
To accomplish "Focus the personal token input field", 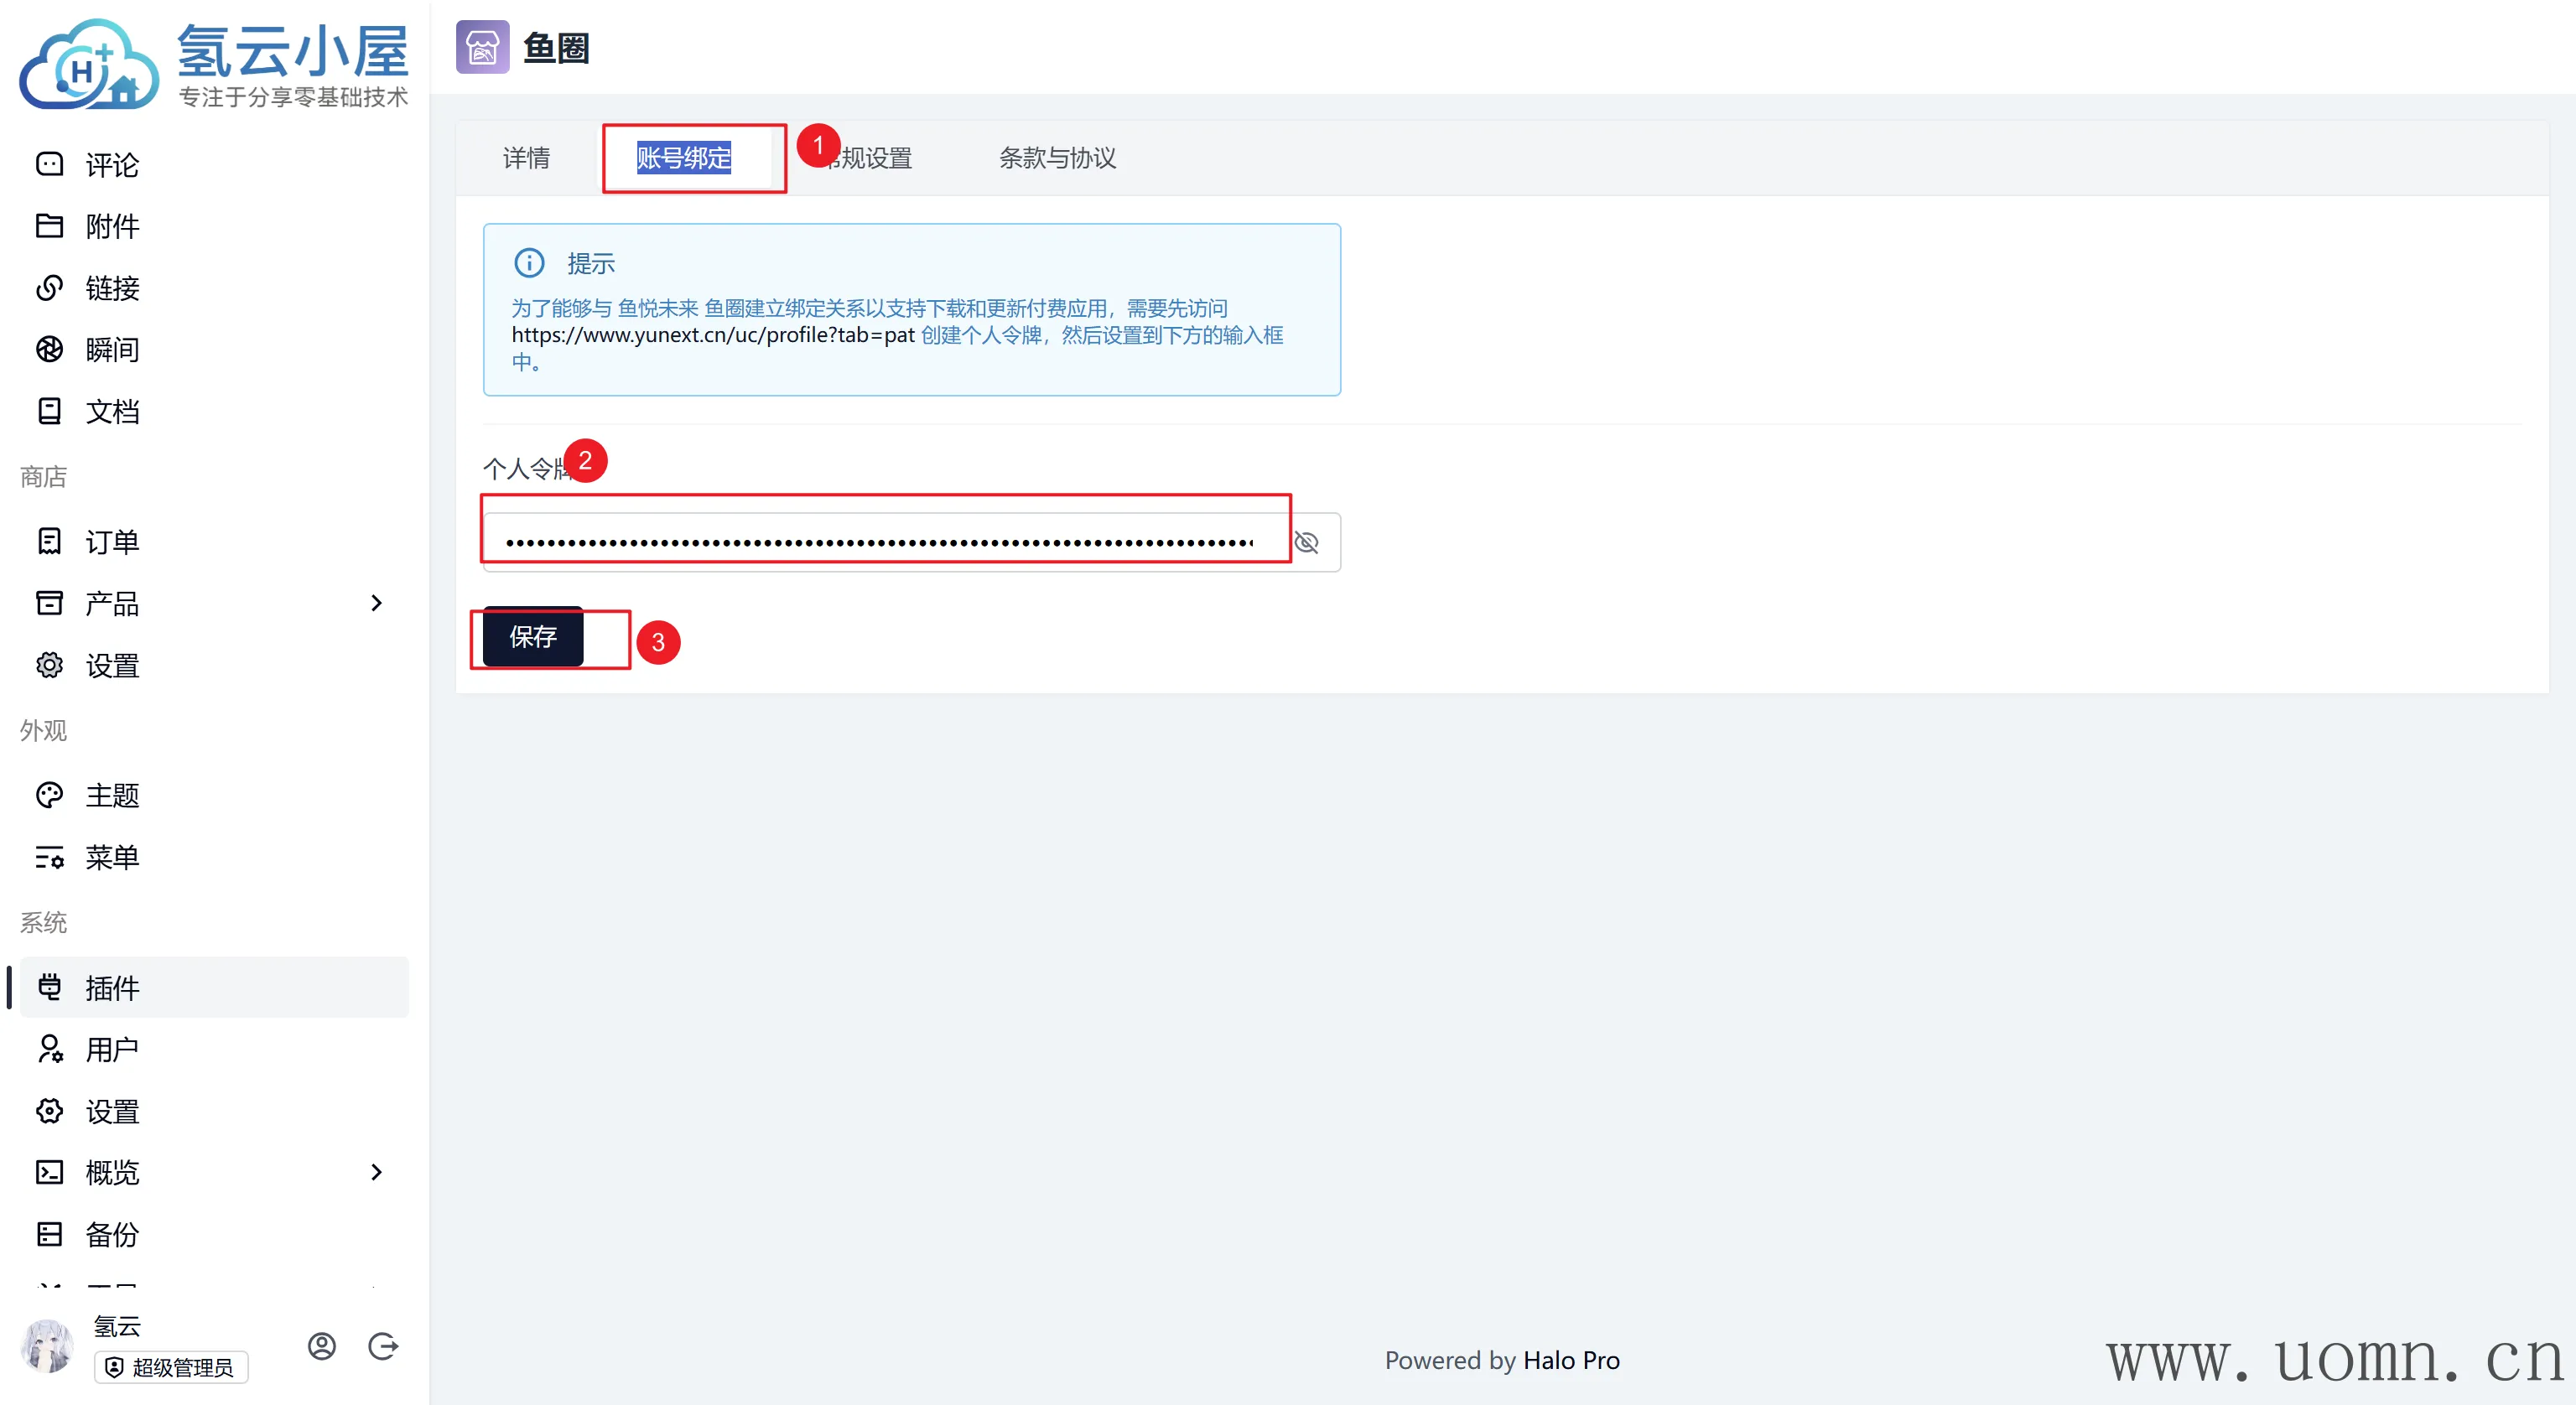I will (880, 542).
